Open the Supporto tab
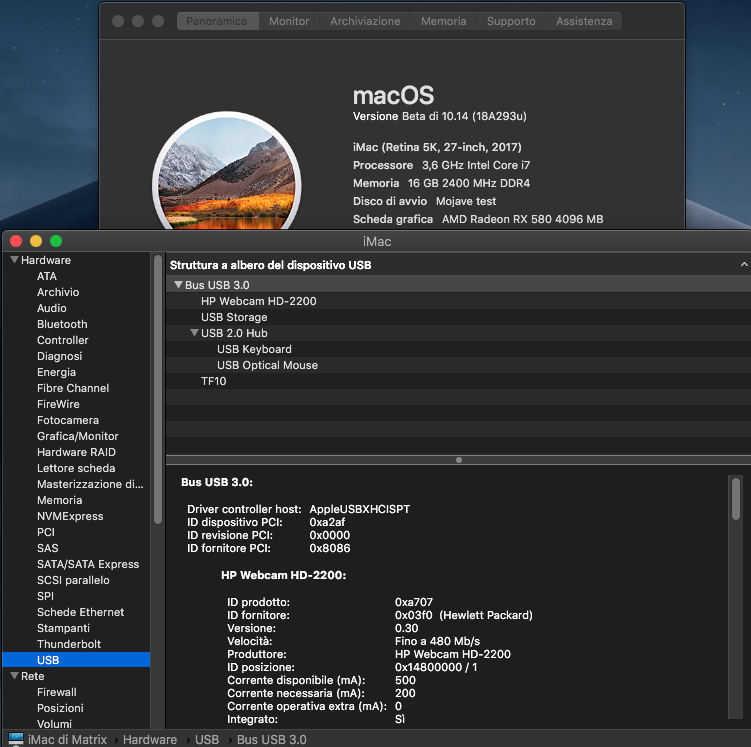This screenshot has width=751, height=747. pyautogui.click(x=511, y=21)
